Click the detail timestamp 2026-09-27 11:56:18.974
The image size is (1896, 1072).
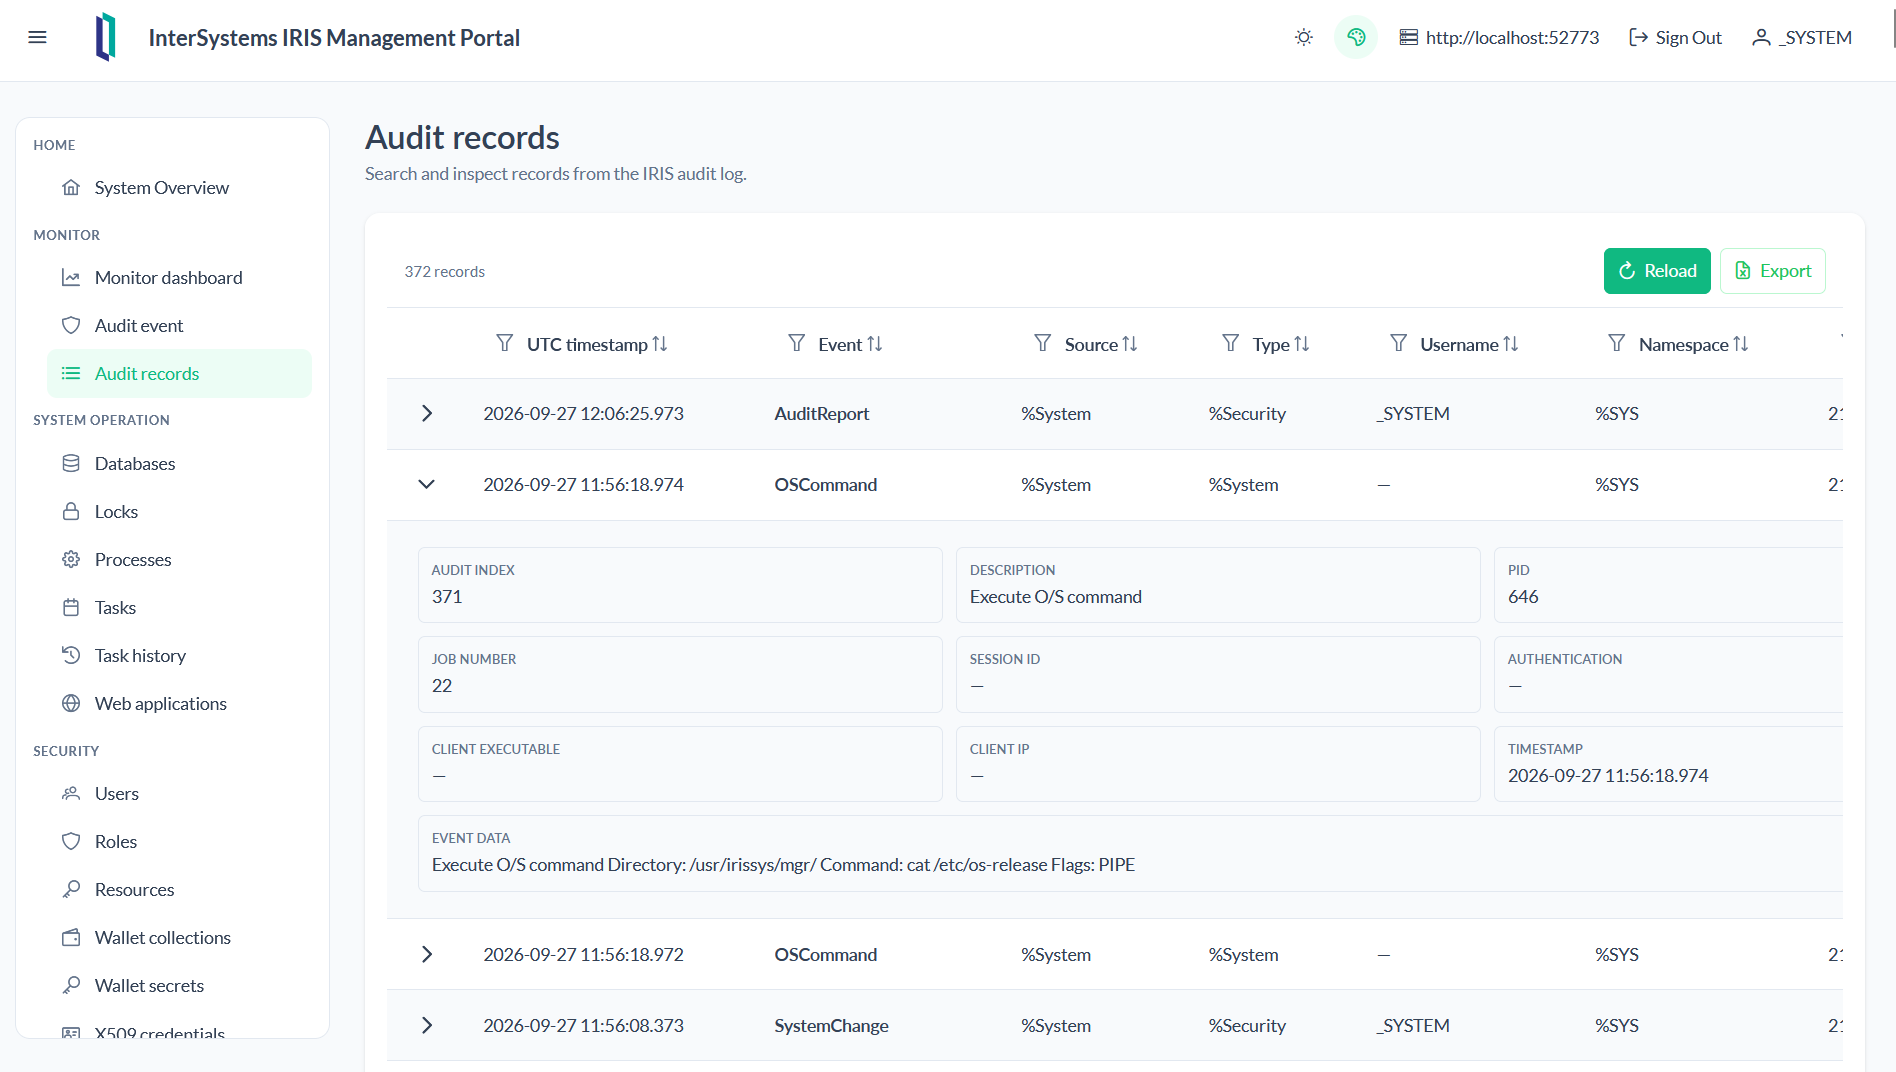pyautogui.click(x=1608, y=776)
